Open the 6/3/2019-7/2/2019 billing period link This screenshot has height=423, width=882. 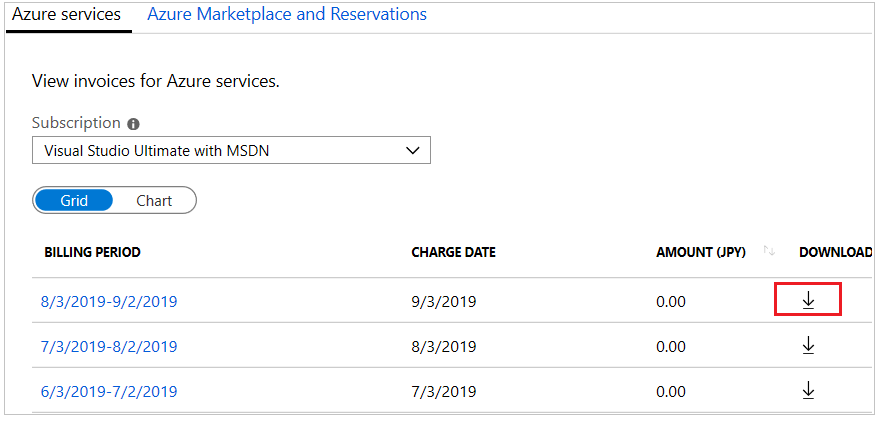(x=109, y=391)
